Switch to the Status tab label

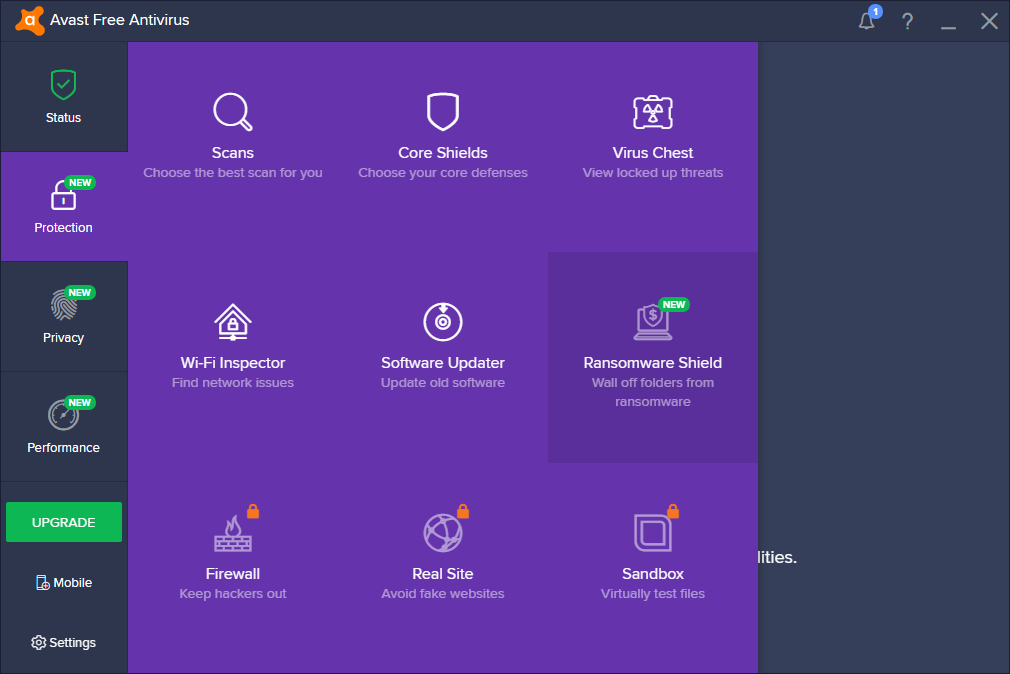point(63,118)
